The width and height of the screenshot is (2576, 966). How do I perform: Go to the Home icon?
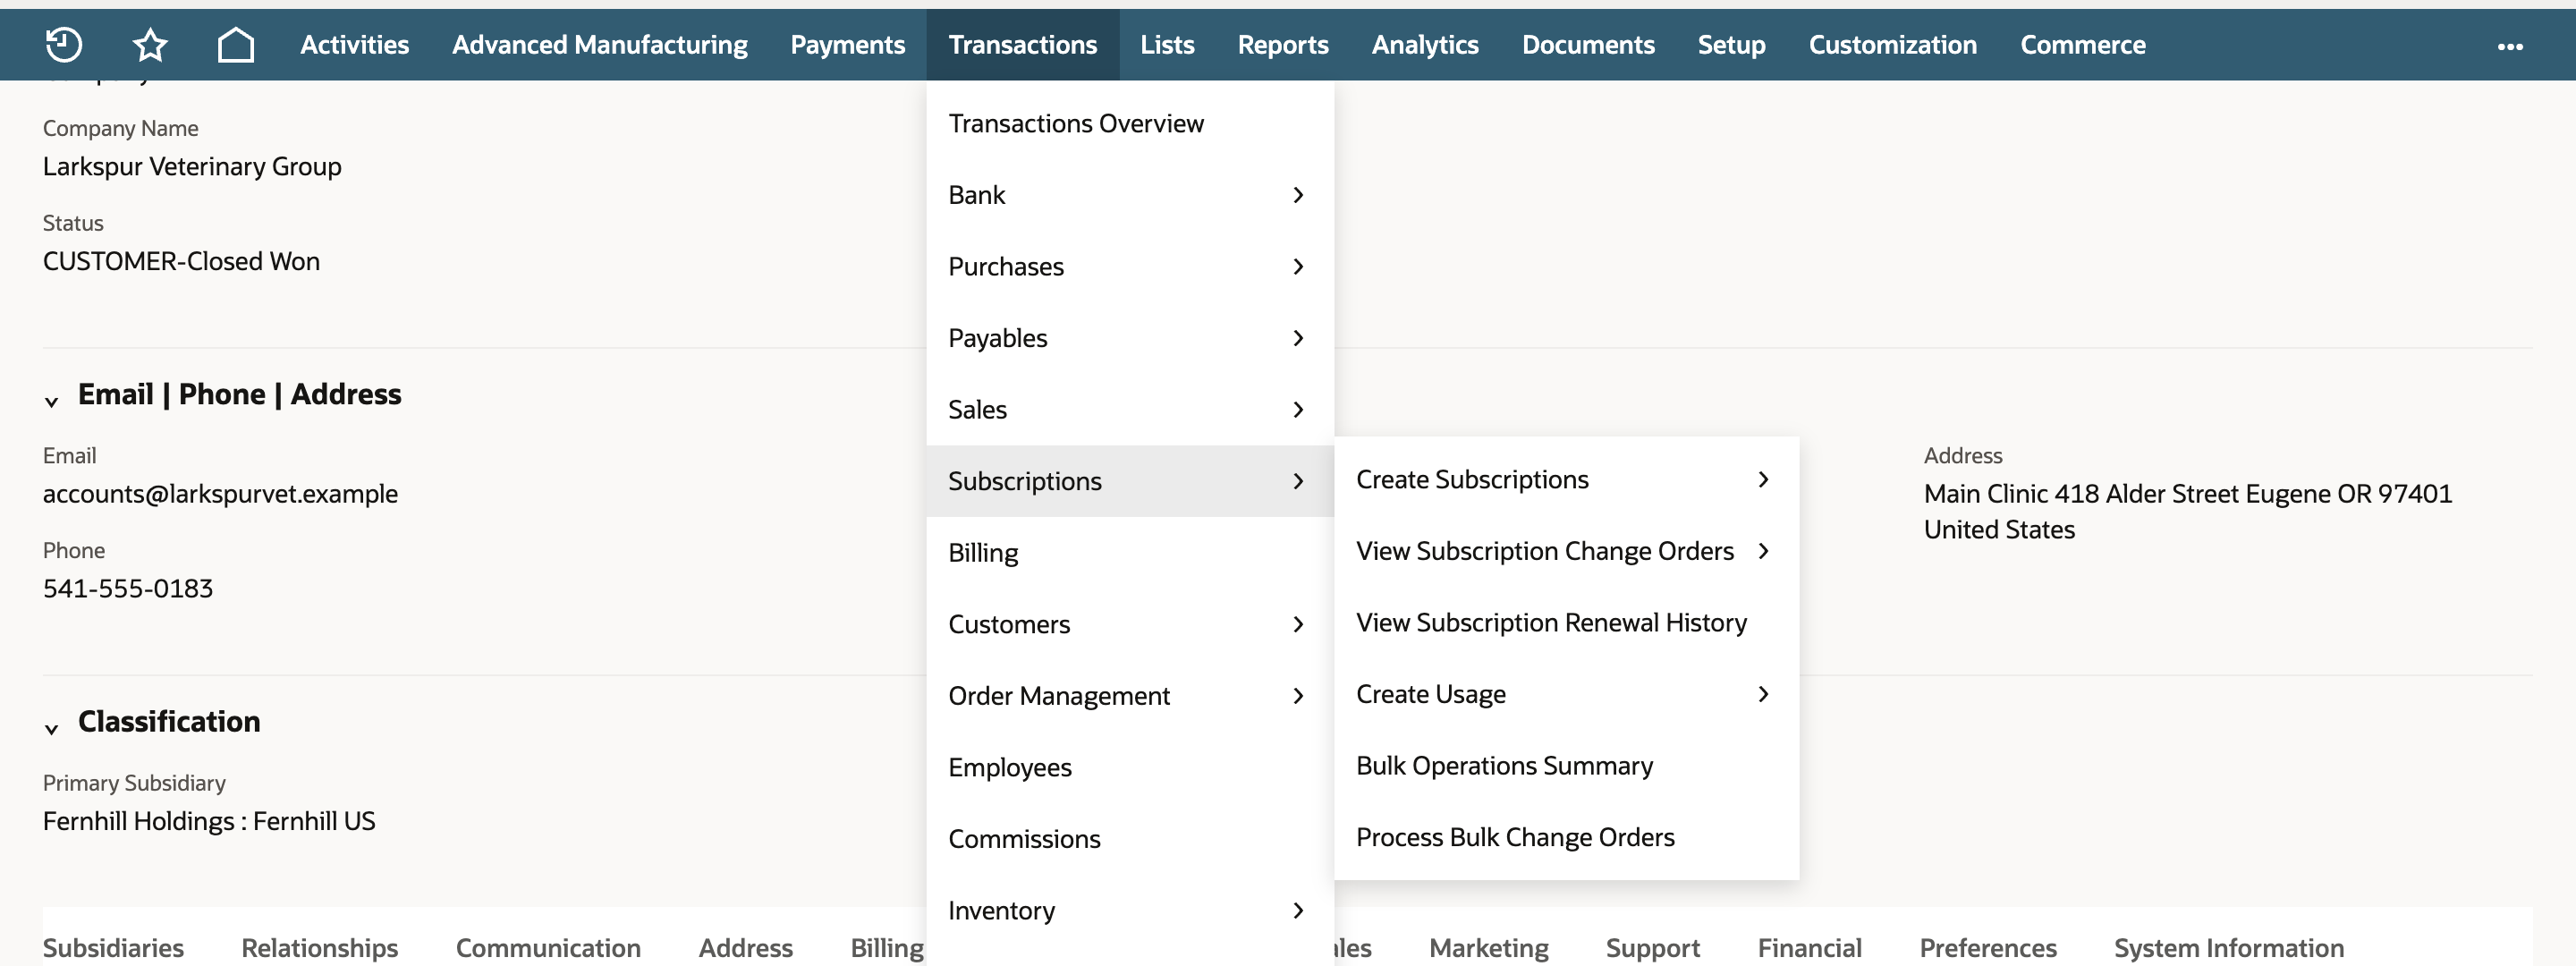point(236,44)
